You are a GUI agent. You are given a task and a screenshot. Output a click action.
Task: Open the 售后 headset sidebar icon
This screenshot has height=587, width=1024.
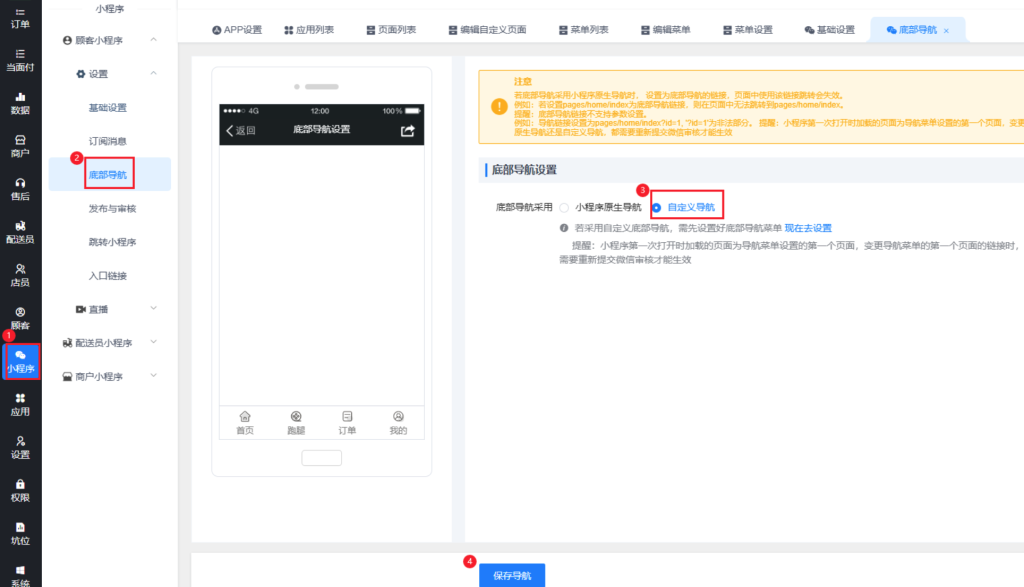20,189
